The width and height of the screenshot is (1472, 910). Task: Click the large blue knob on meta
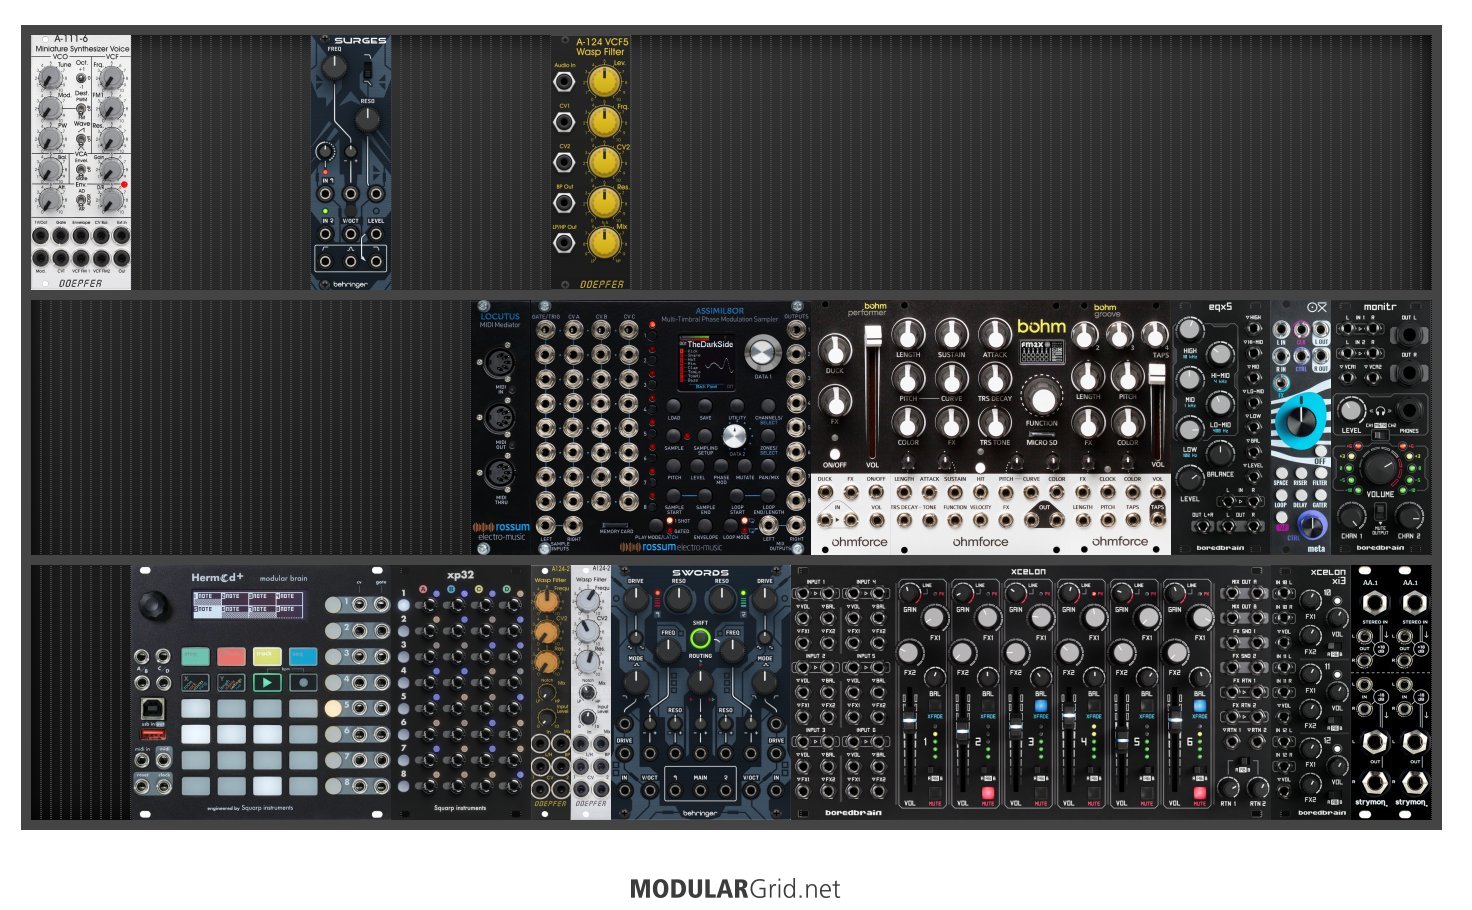1302,421
